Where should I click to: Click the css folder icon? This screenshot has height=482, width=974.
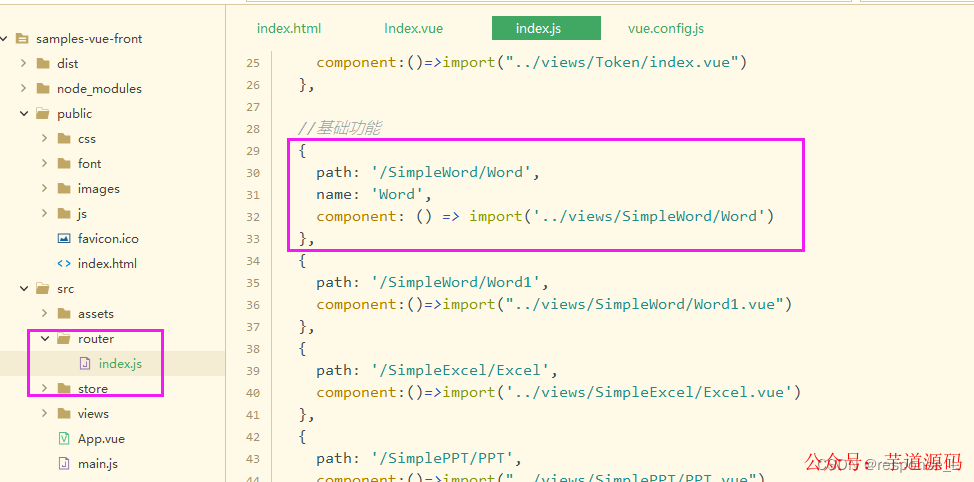tap(64, 139)
